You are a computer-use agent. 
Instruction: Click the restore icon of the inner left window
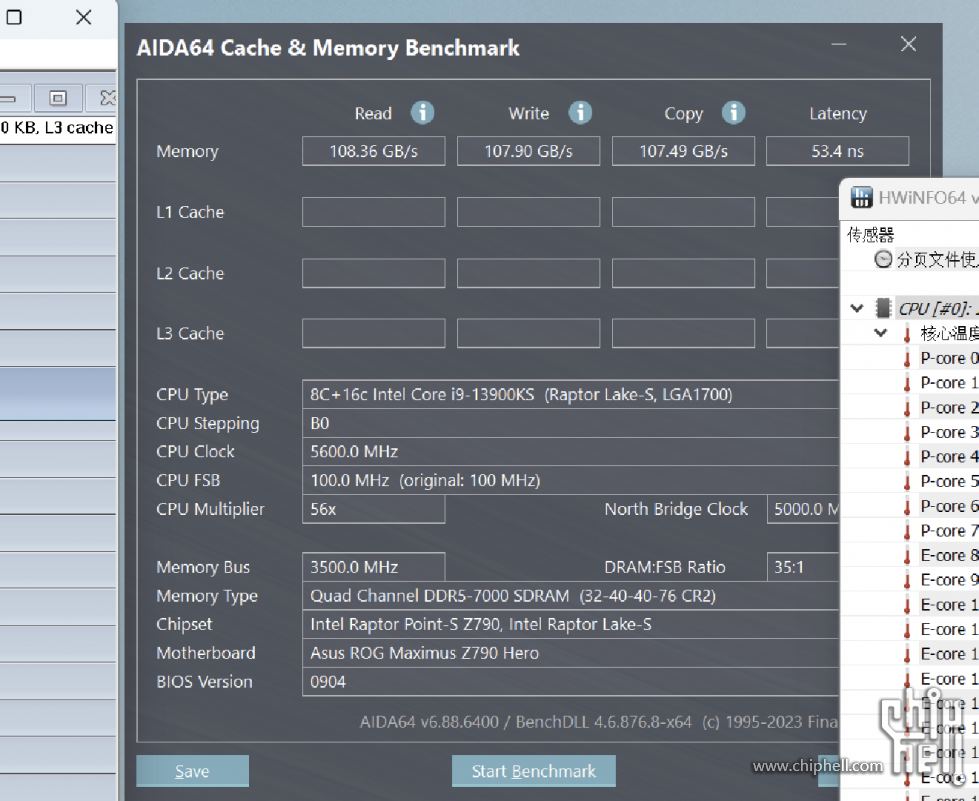click(x=57, y=98)
